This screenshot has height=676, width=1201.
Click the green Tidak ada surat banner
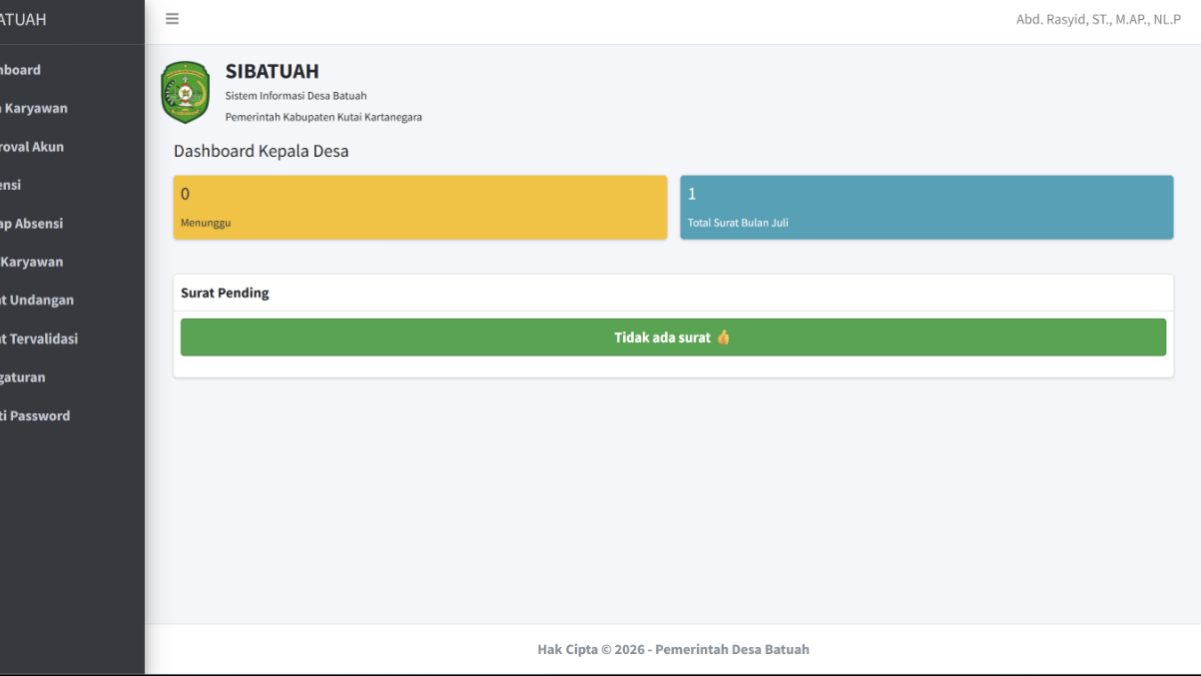tap(673, 337)
